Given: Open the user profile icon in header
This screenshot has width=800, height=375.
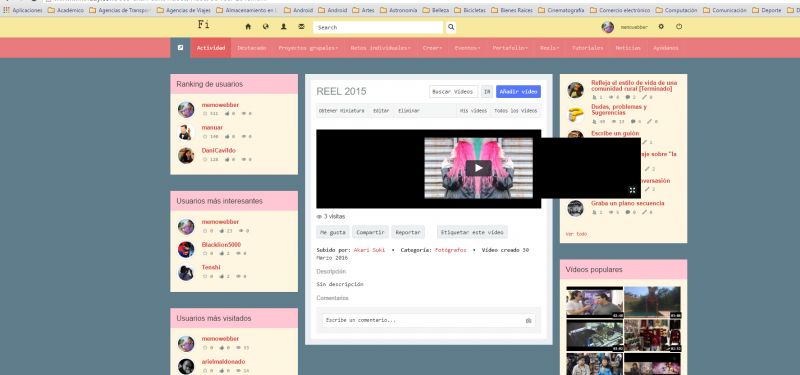Looking at the screenshot, I should [x=284, y=27].
